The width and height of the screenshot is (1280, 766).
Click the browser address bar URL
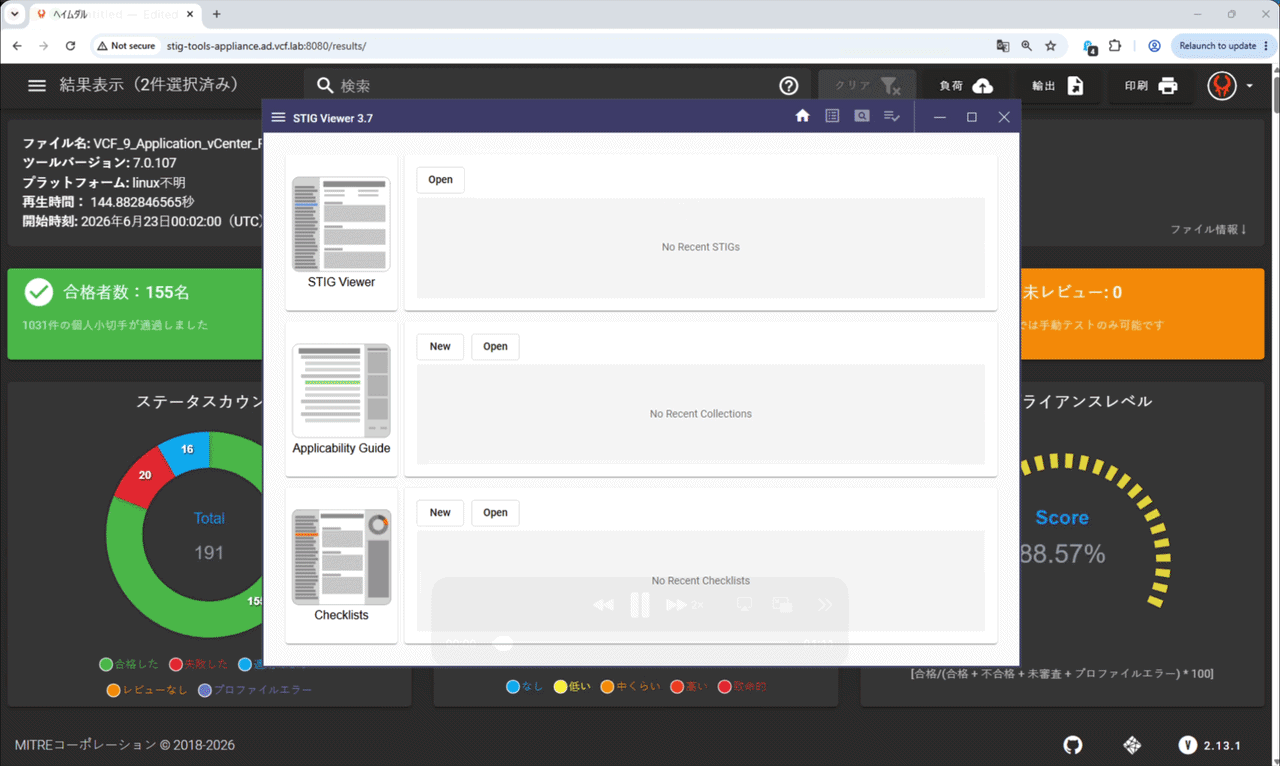(x=266, y=46)
